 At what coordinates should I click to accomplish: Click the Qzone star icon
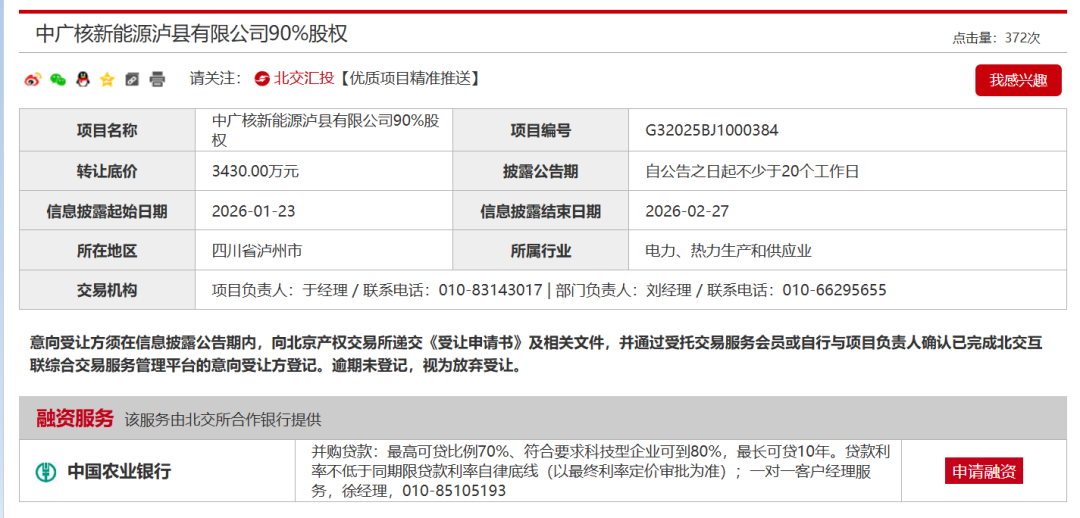tap(107, 79)
